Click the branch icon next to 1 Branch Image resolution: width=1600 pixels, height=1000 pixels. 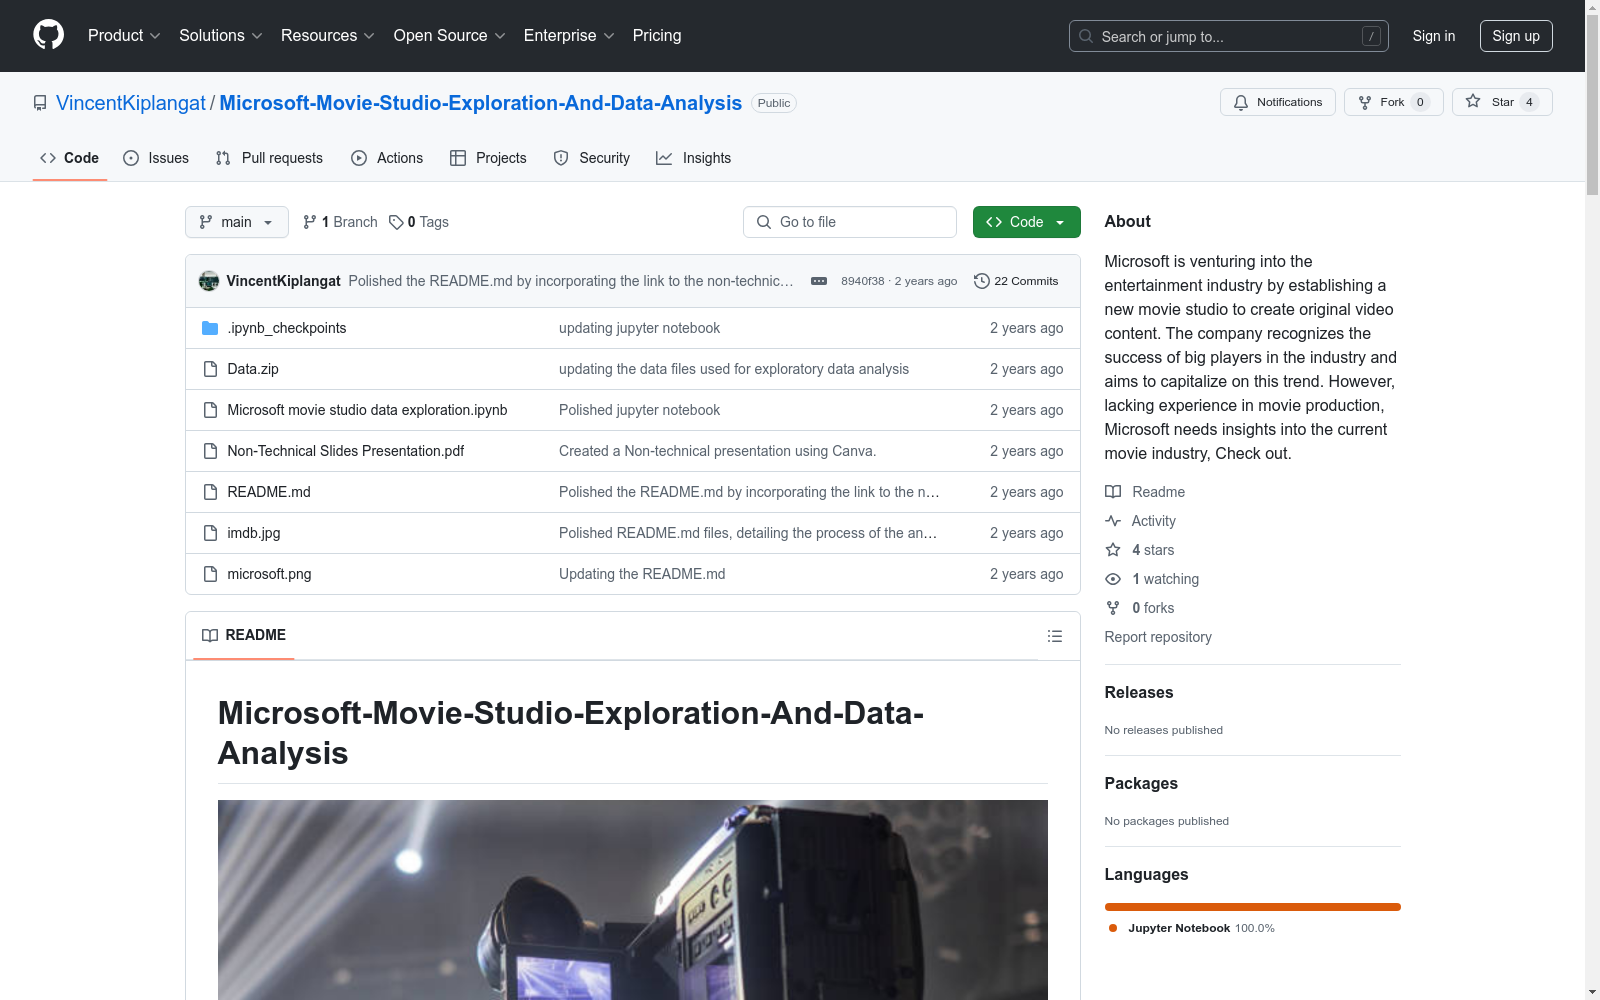coord(310,222)
